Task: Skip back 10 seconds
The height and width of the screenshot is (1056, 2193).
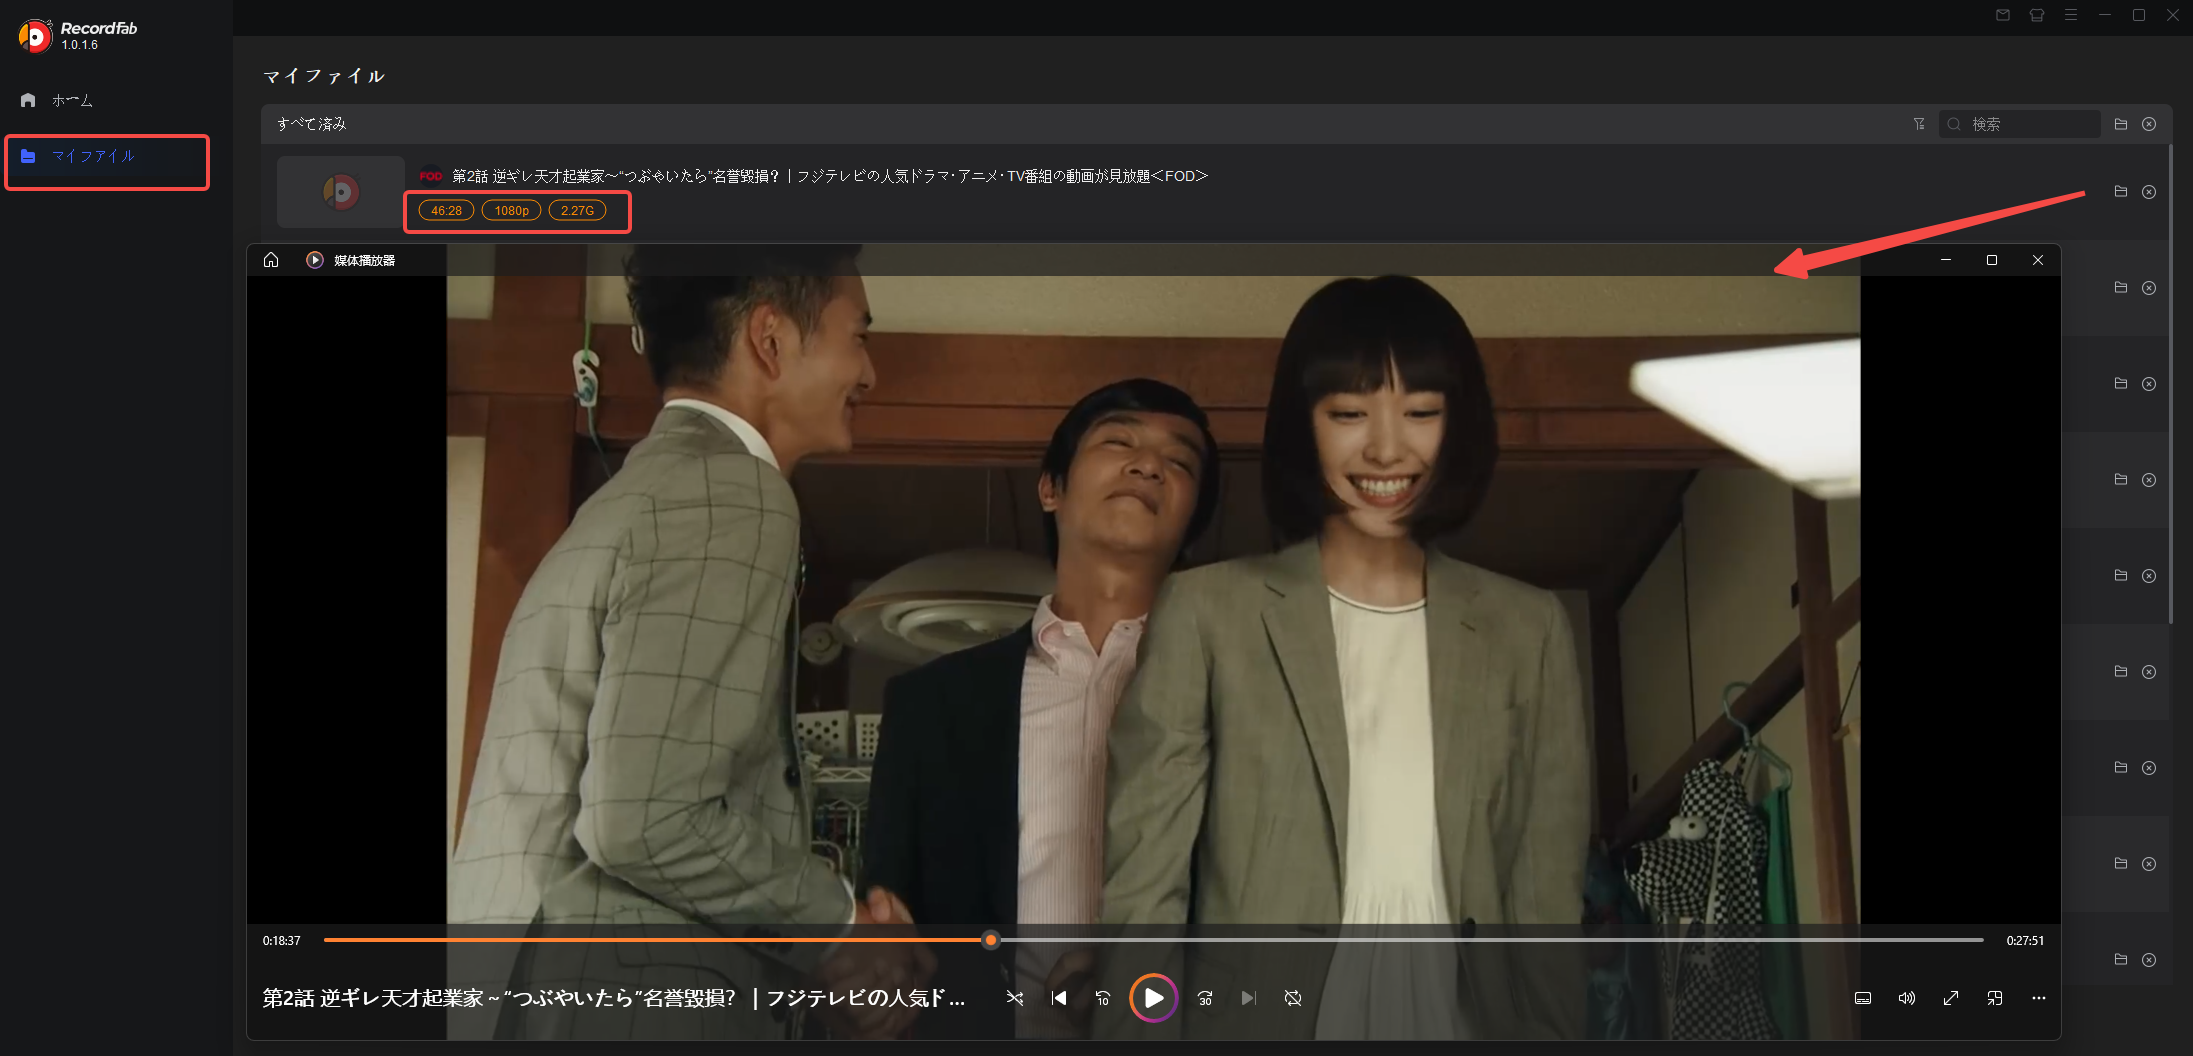Action: point(1103,998)
